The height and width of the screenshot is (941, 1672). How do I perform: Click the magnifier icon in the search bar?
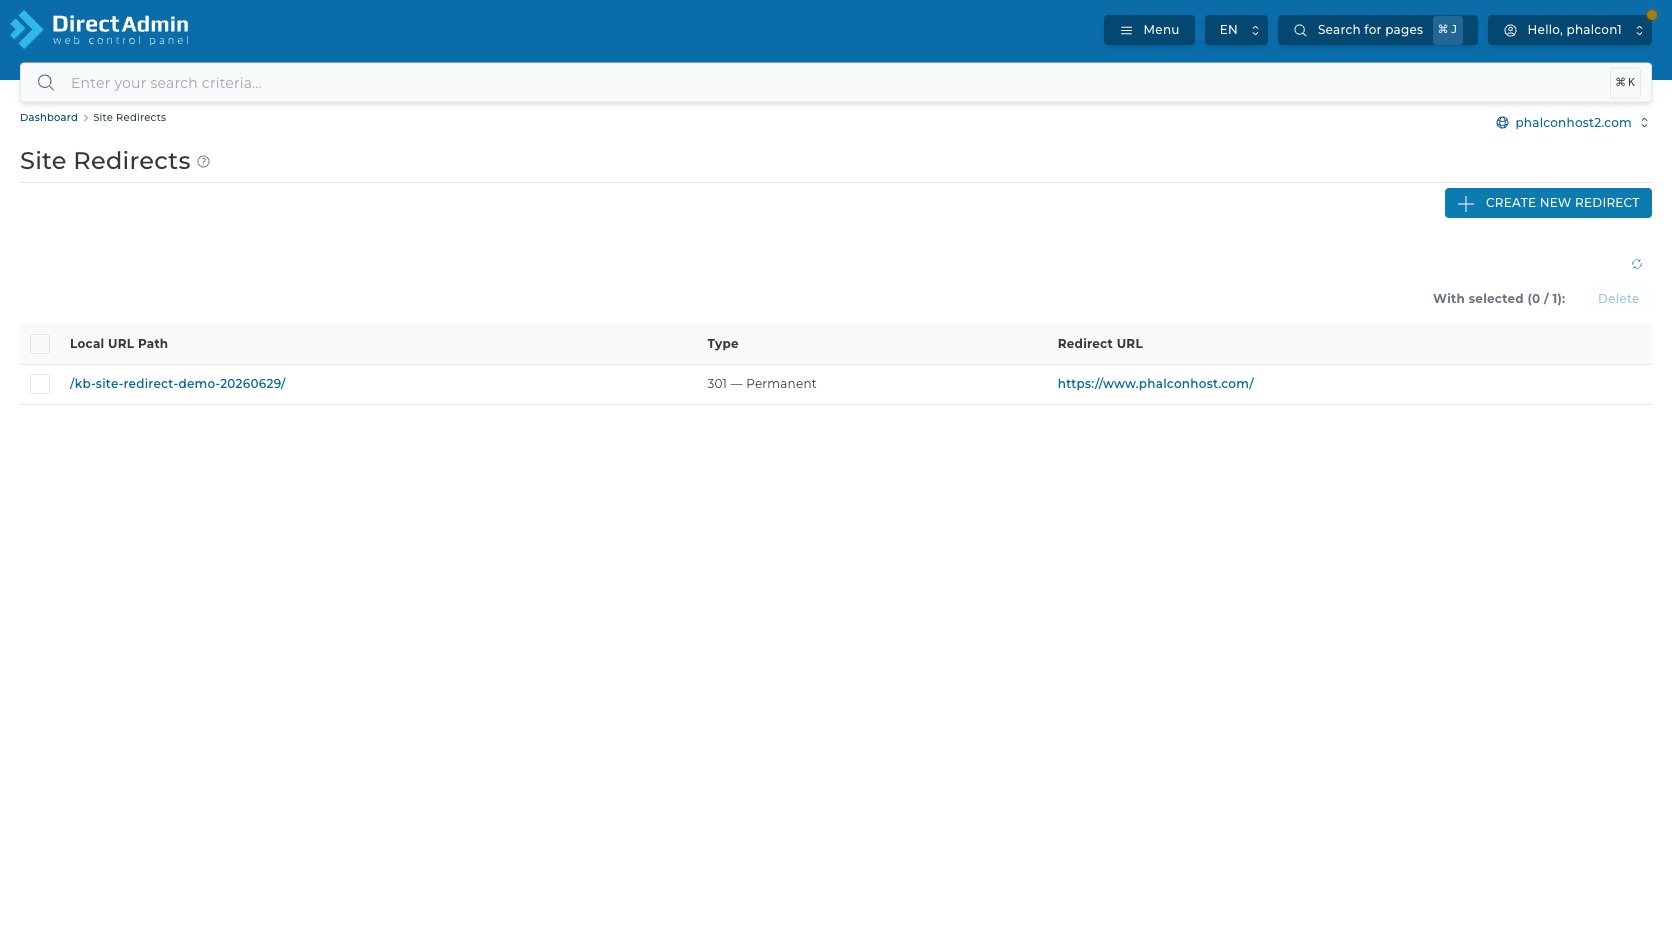coord(46,83)
